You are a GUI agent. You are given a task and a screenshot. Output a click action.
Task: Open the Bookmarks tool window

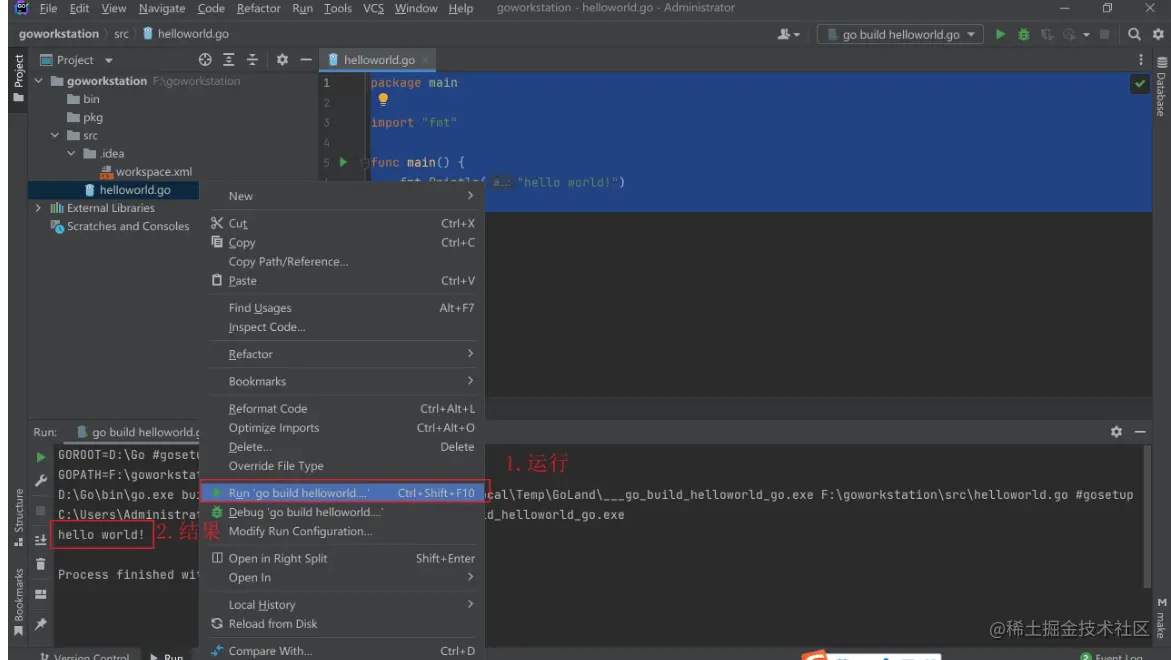click(x=19, y=602)
